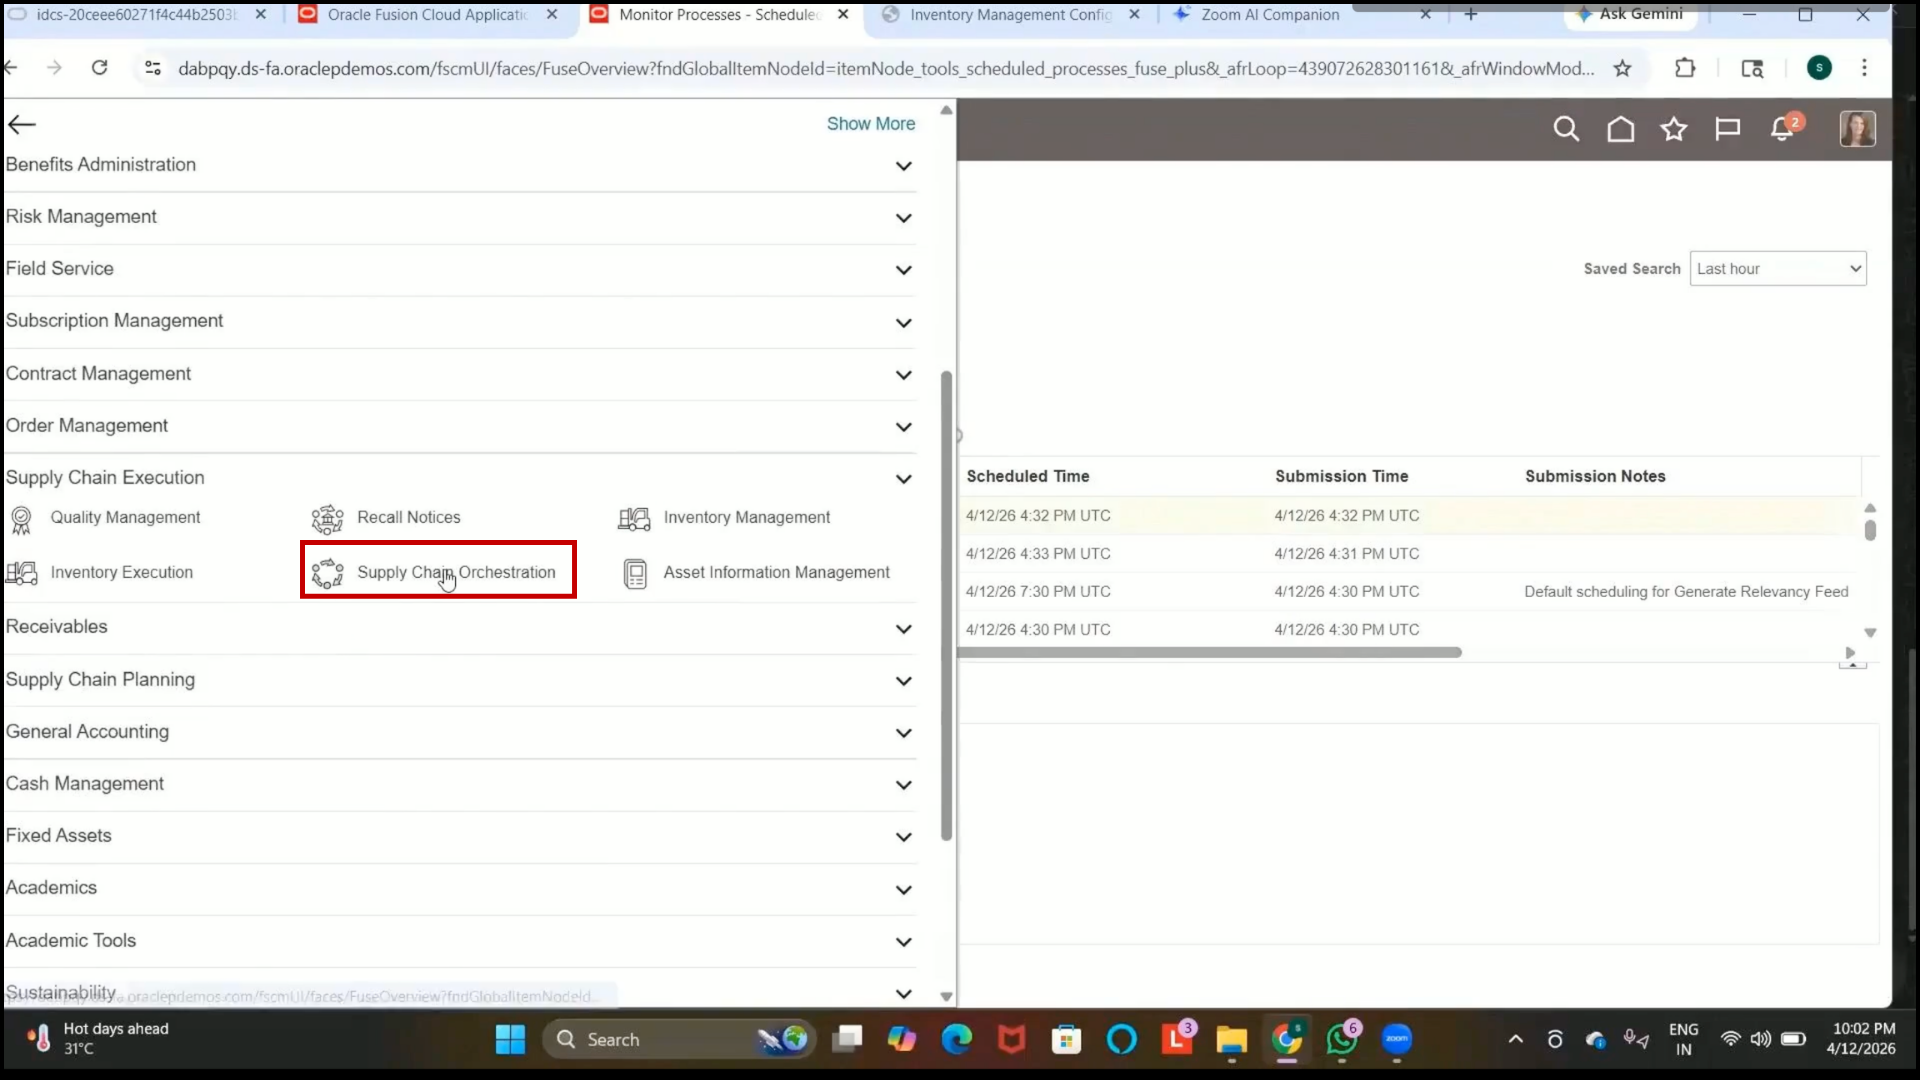The width and height of the screenshot is (1920, 1080).
Task: Open Microsoft Store from taskbar
Action: (x=1066, y=1039)
